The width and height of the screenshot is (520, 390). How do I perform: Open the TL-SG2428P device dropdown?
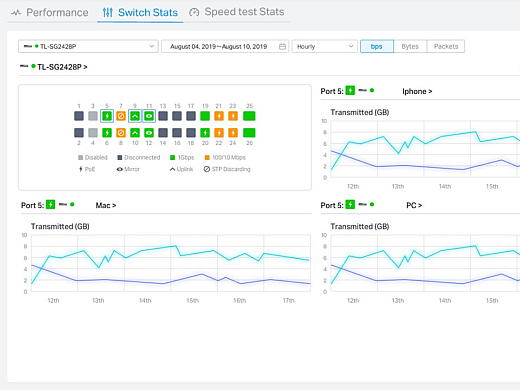pyautogui.click(x=88, y=46)
